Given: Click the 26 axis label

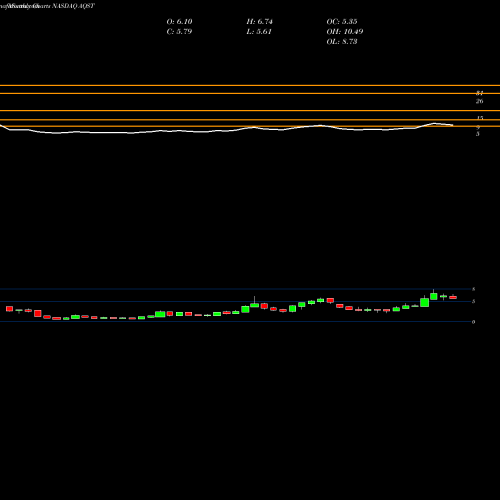Looking at the screenshot, I should click(x=479, y=101).
